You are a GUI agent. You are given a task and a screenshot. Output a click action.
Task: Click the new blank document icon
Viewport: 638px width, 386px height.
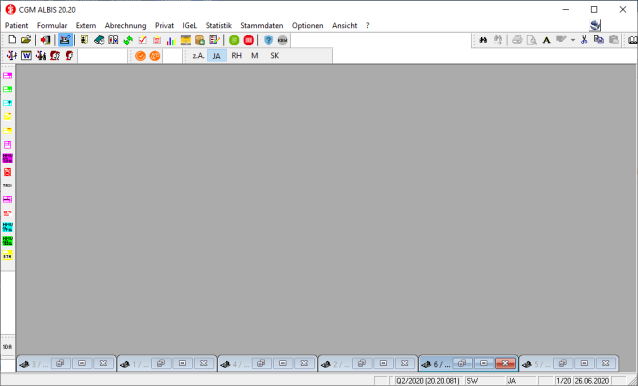12,40
